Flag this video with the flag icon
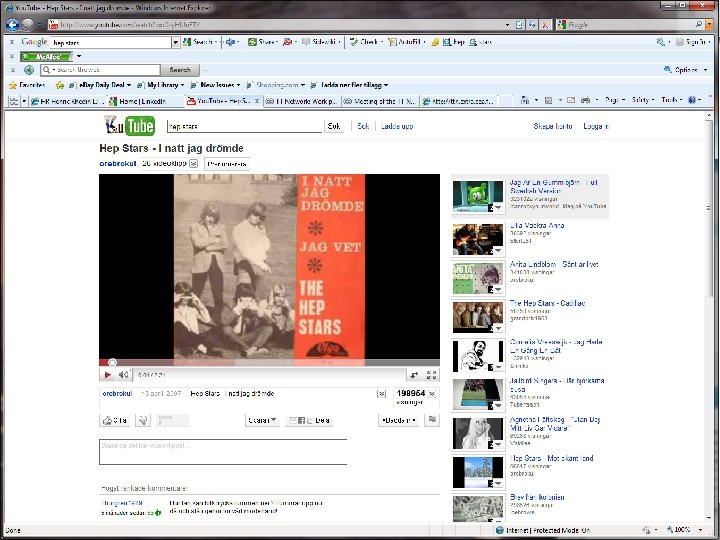Viewport: 720px width, 540px height. 432,419
